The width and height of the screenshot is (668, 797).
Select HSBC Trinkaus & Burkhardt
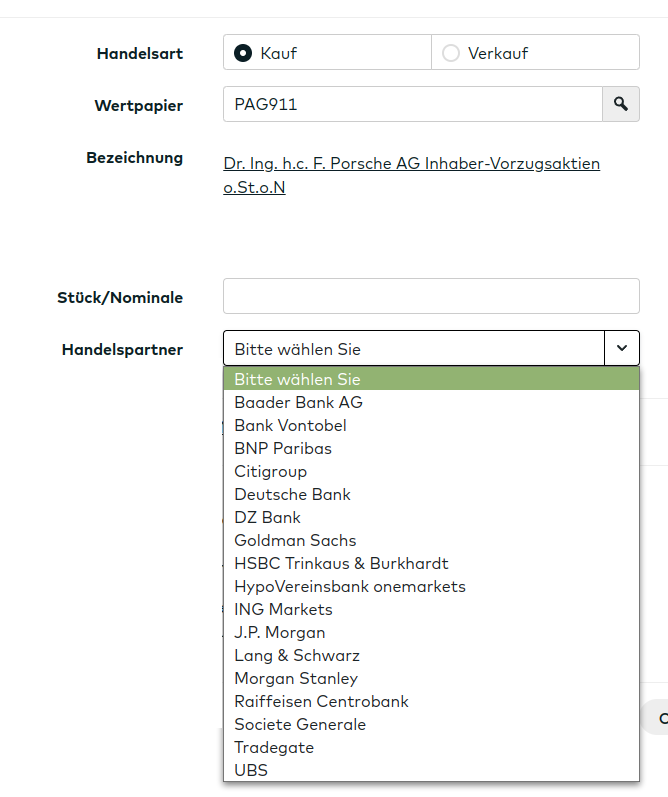(341, 563)
